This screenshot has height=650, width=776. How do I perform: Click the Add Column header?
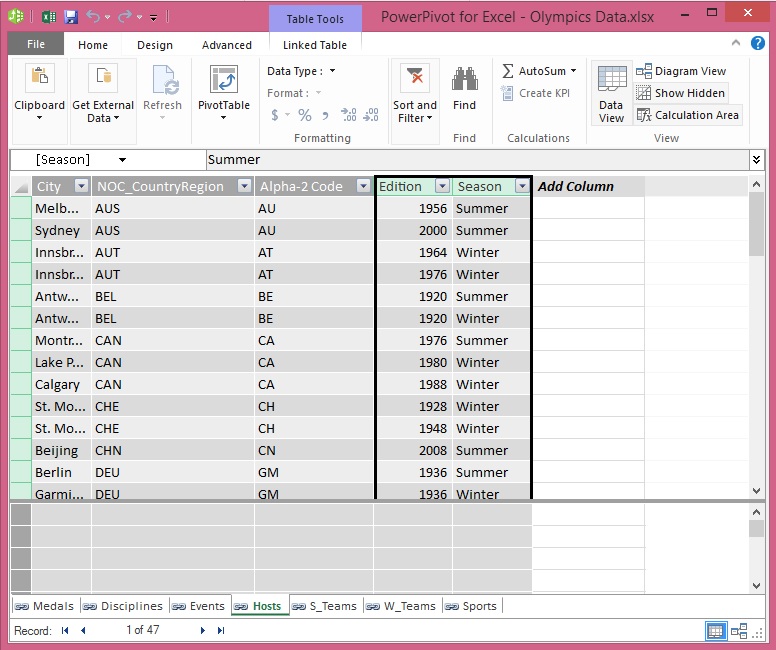pyautogui.click(x=588, y=187)
